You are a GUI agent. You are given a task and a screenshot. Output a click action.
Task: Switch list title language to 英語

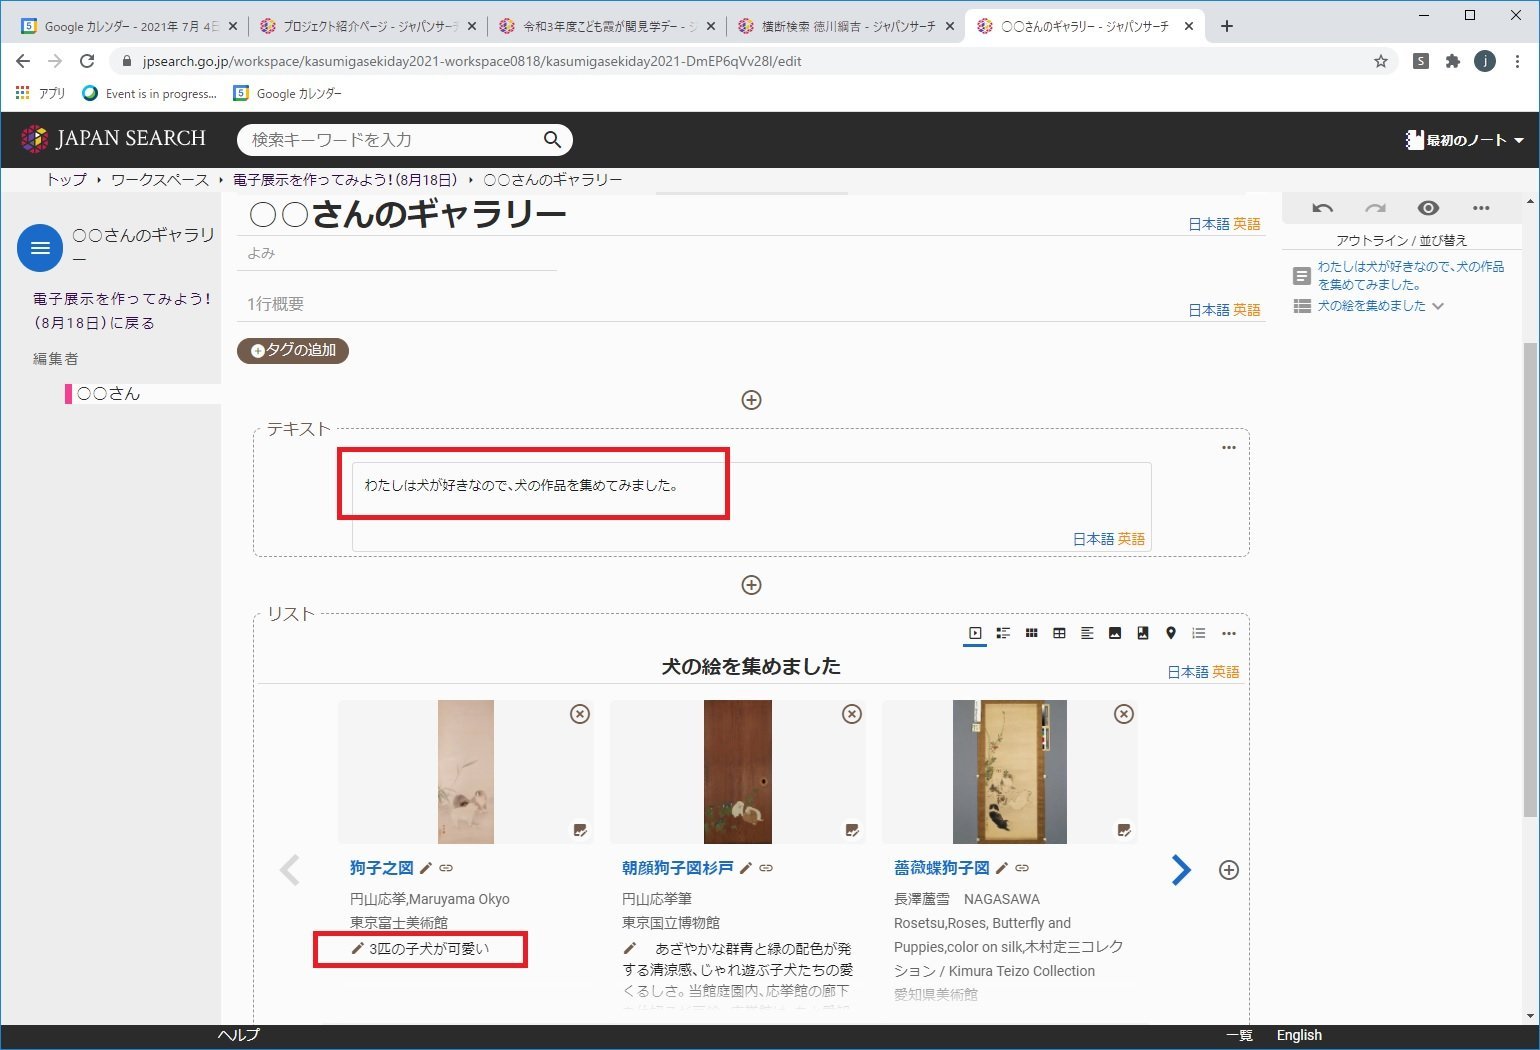pyautogui.click(x=1226, y=672)
